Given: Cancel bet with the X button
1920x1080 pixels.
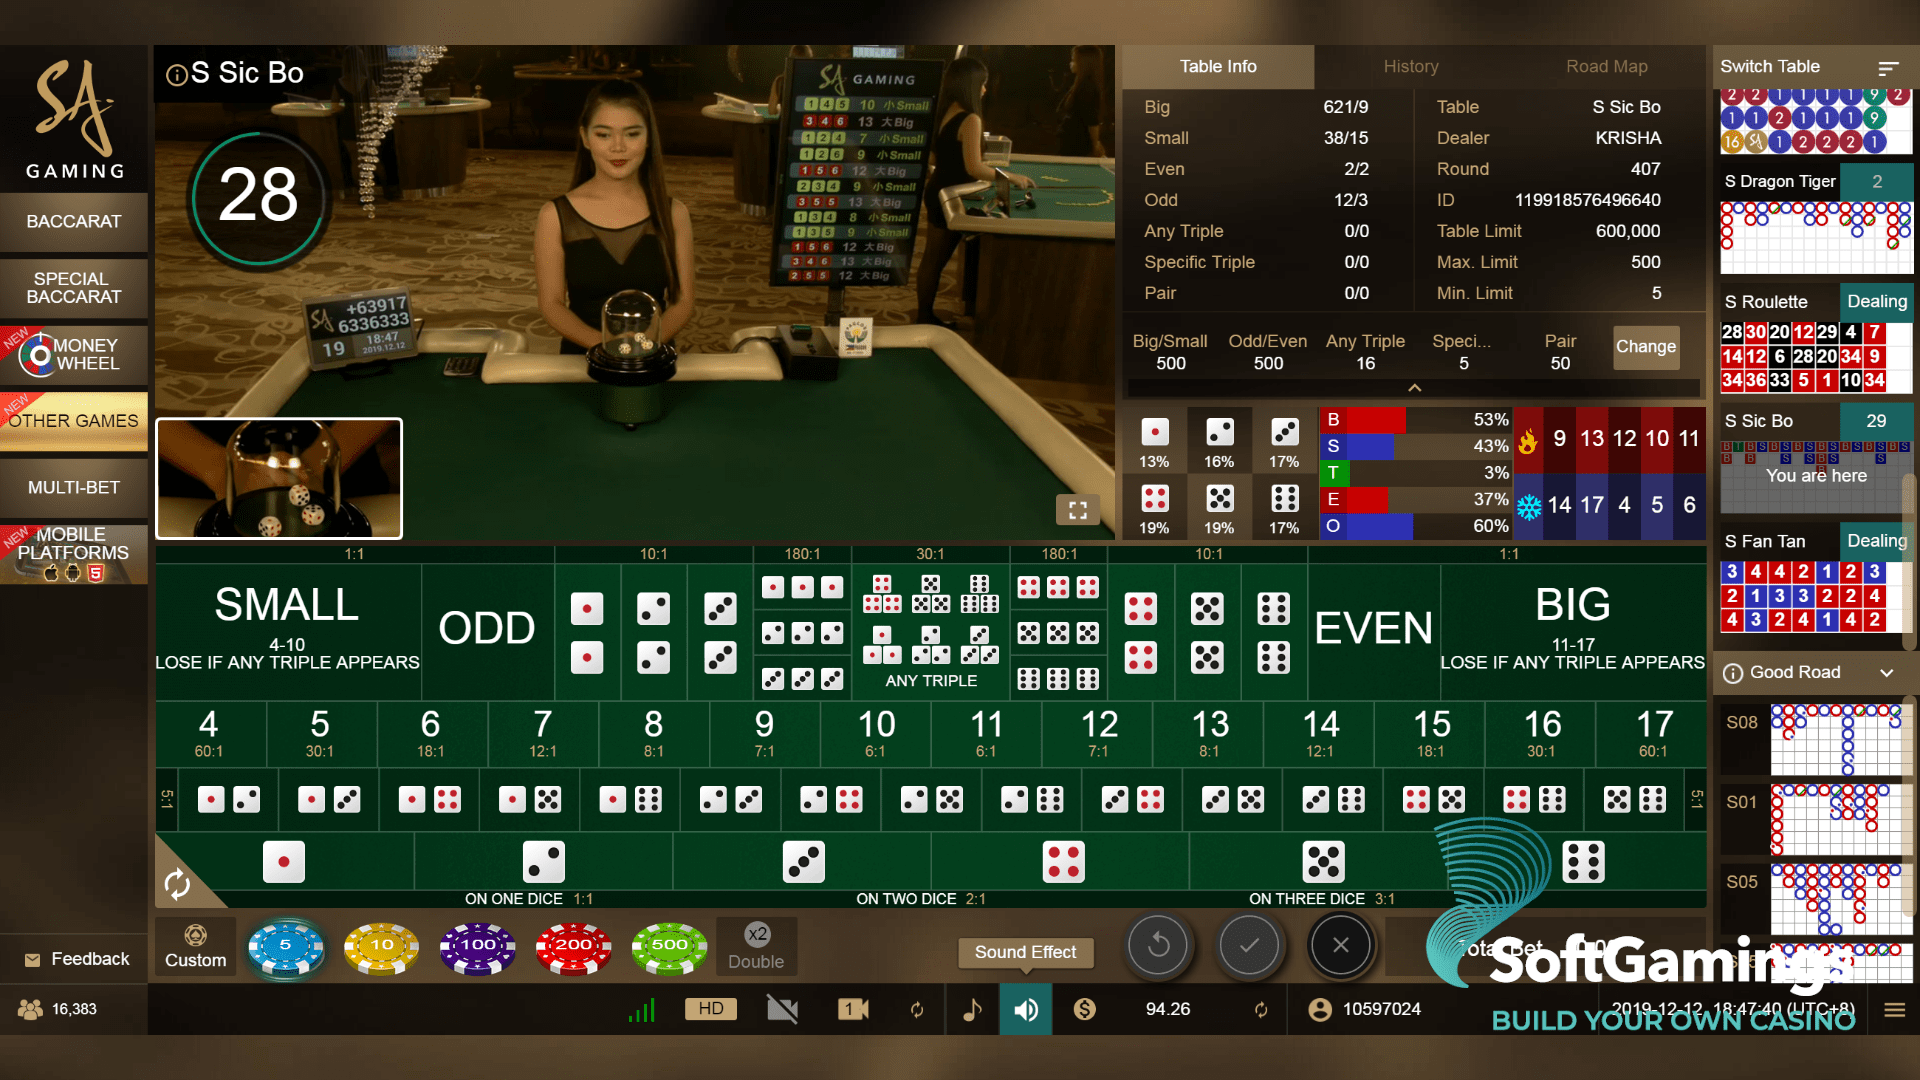Looking at the screenshot, I should (x=1341, y=945).
